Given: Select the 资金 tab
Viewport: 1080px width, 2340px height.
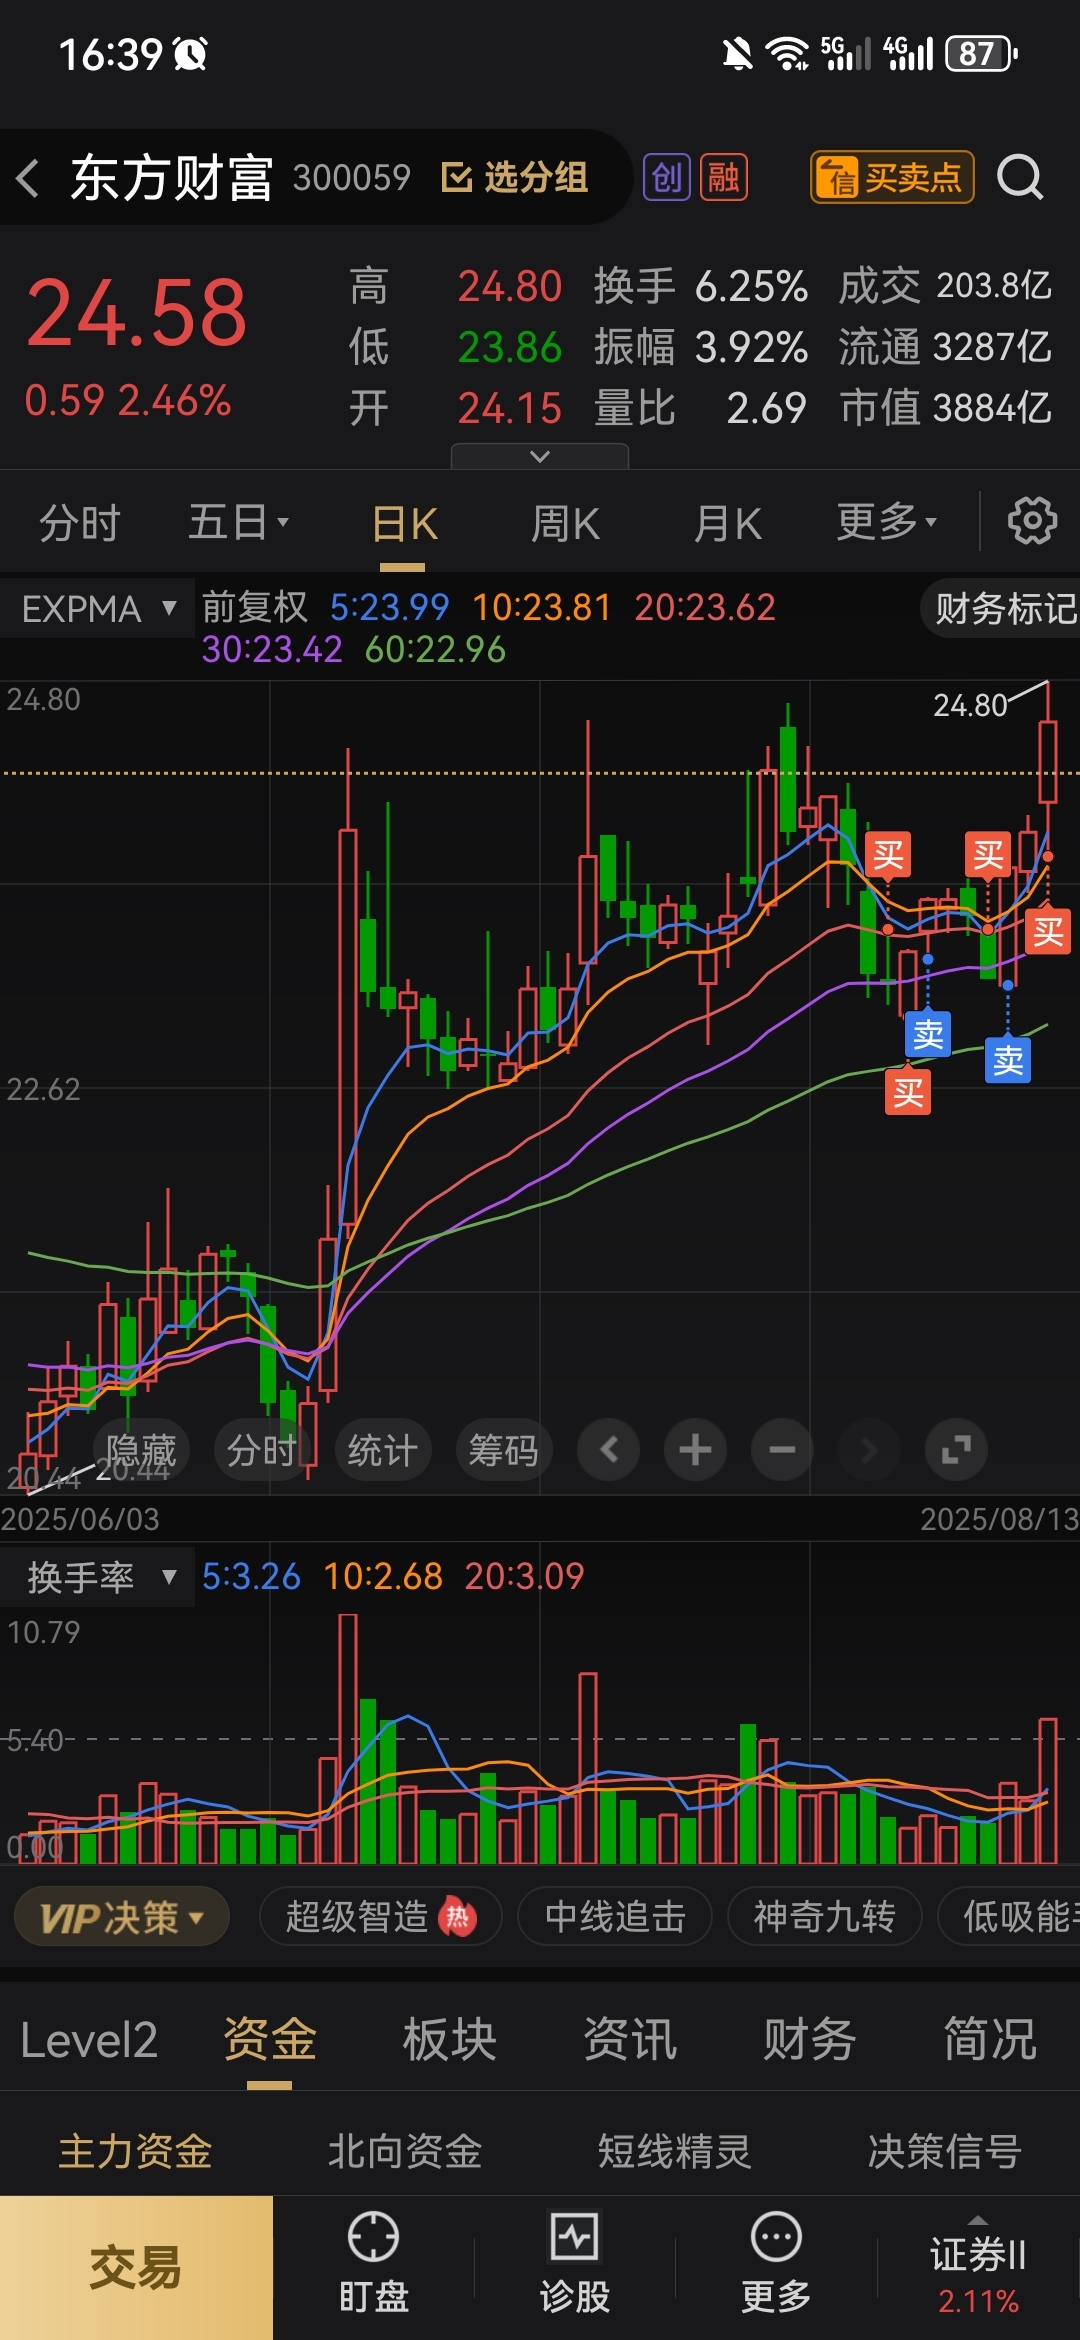Looking at the screenshot, I should click(270, 2039).
